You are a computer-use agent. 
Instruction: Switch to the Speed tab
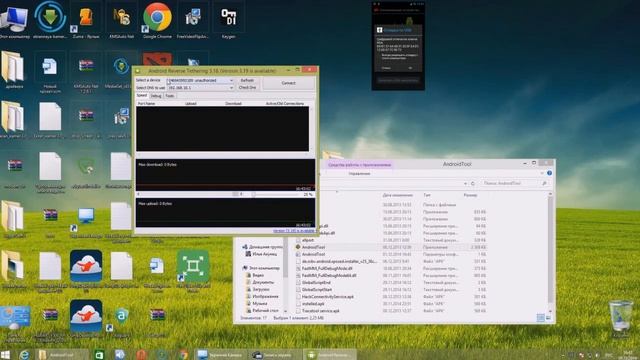(x=142, y=96)
